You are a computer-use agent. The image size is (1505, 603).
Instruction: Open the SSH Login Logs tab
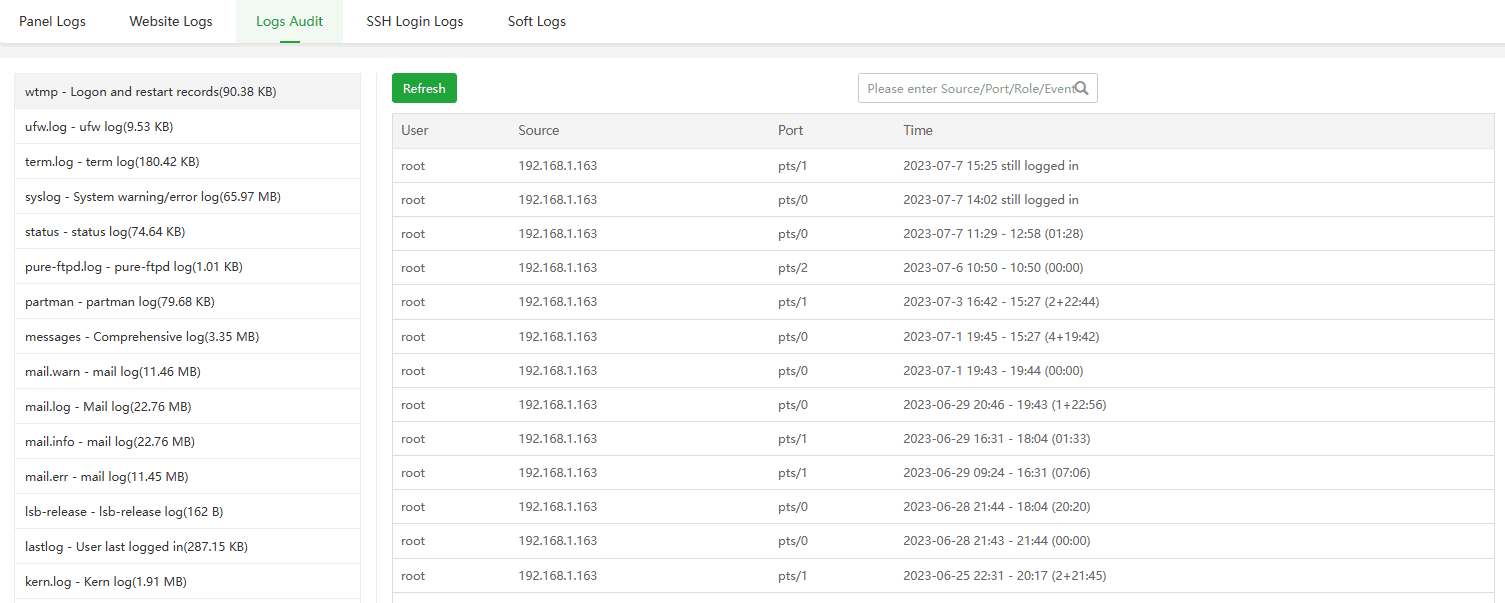pyautogui.click(x=414, y=21)
